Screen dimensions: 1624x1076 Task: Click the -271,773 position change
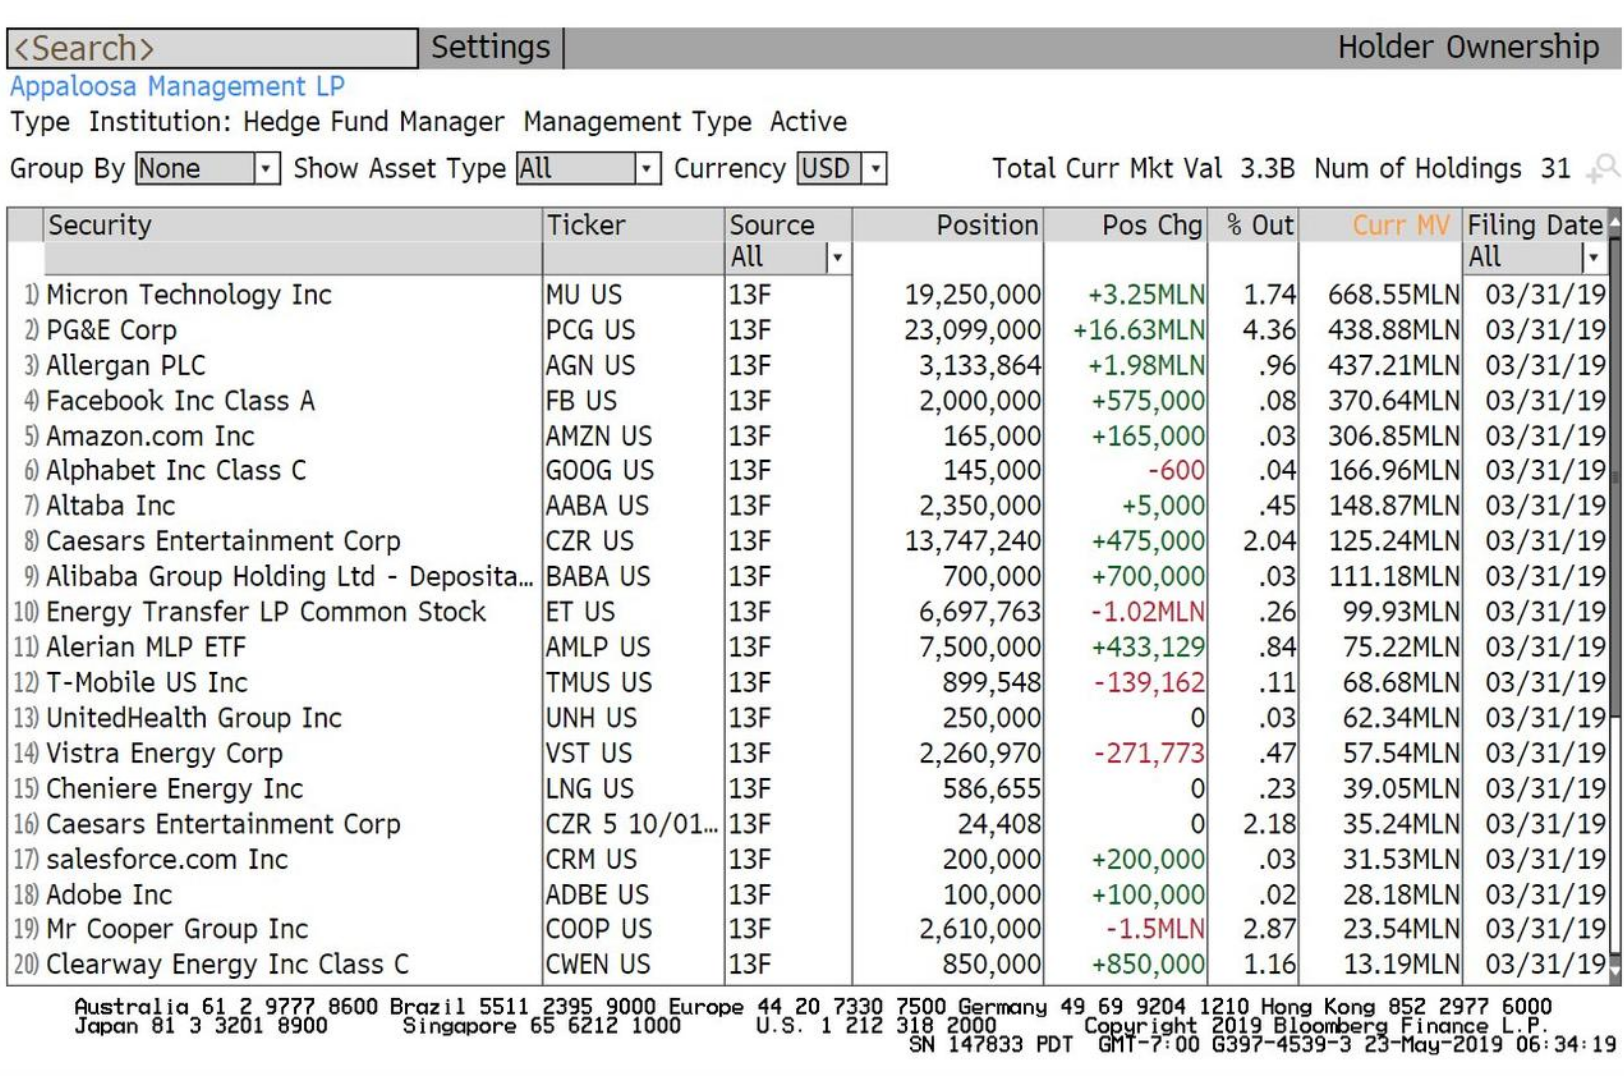pyautogui.click(x=1149, y=753)
